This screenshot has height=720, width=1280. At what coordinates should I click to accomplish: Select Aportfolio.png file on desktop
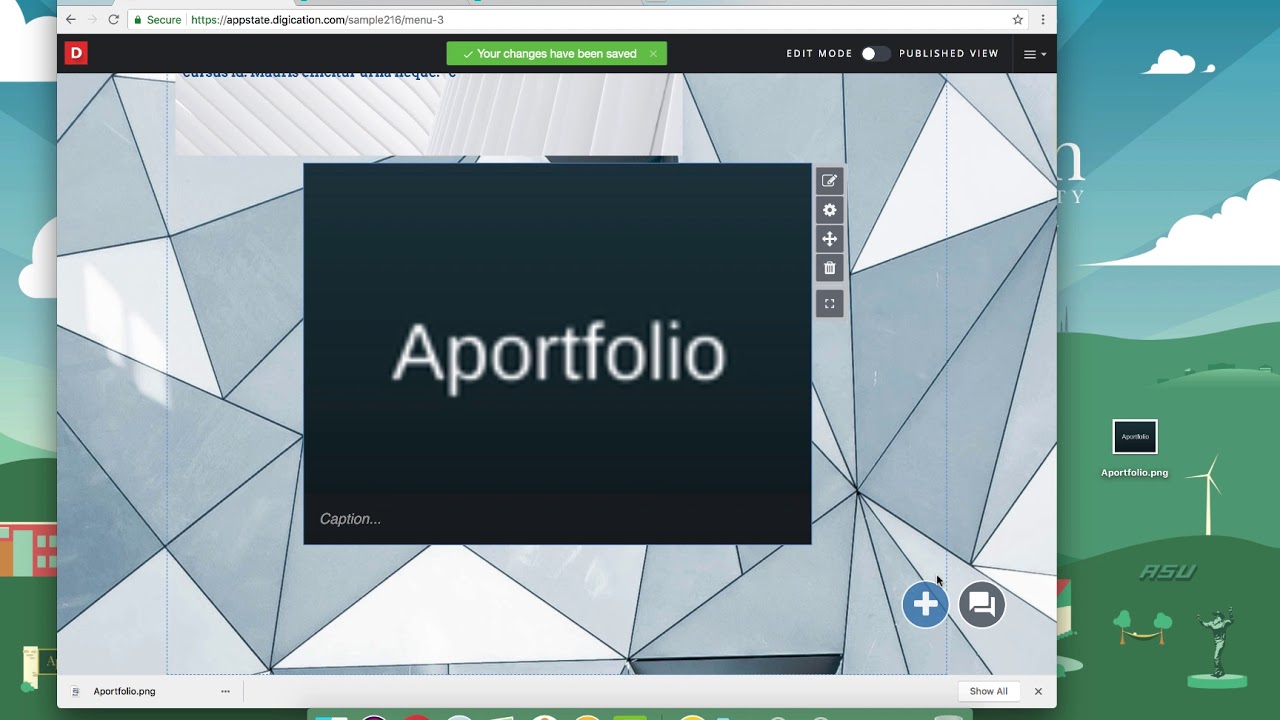click(1135, 437)
